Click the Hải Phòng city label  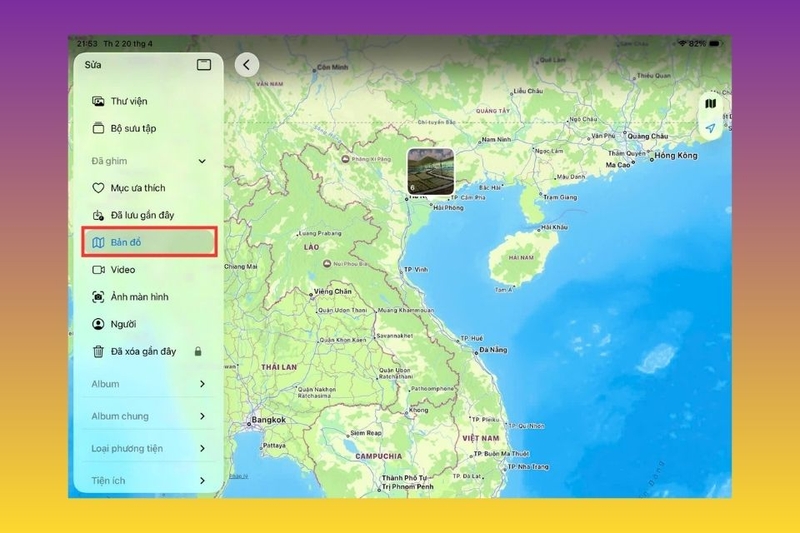coord(448,208)
